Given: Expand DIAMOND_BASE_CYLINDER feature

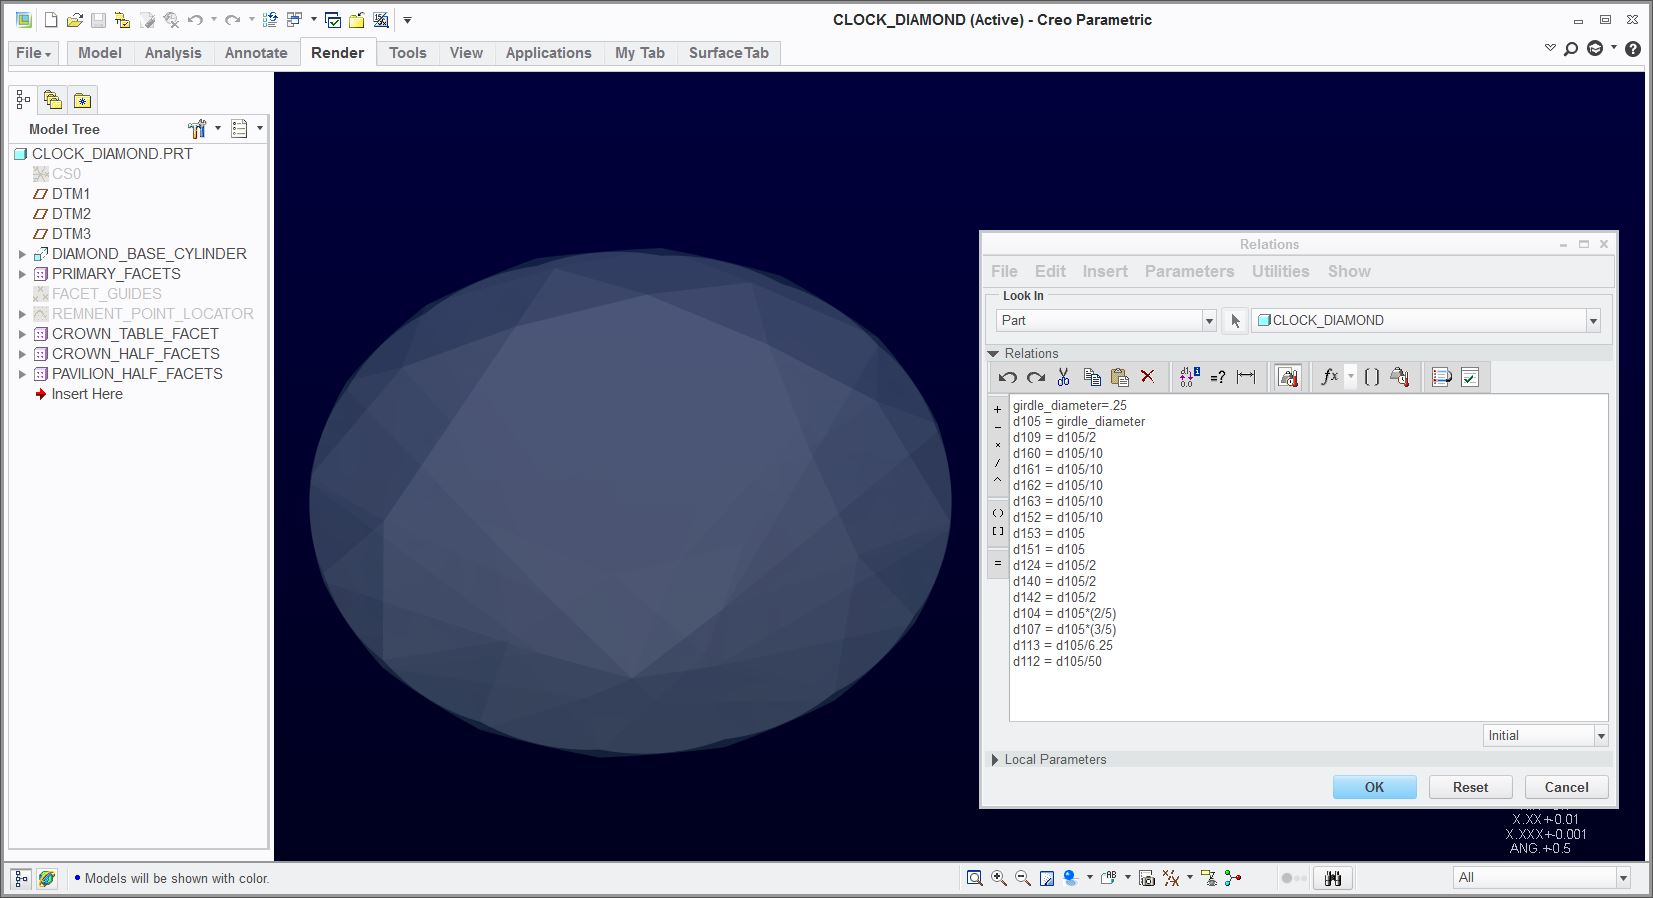Looking at the screenshot, I should point(22,254).
